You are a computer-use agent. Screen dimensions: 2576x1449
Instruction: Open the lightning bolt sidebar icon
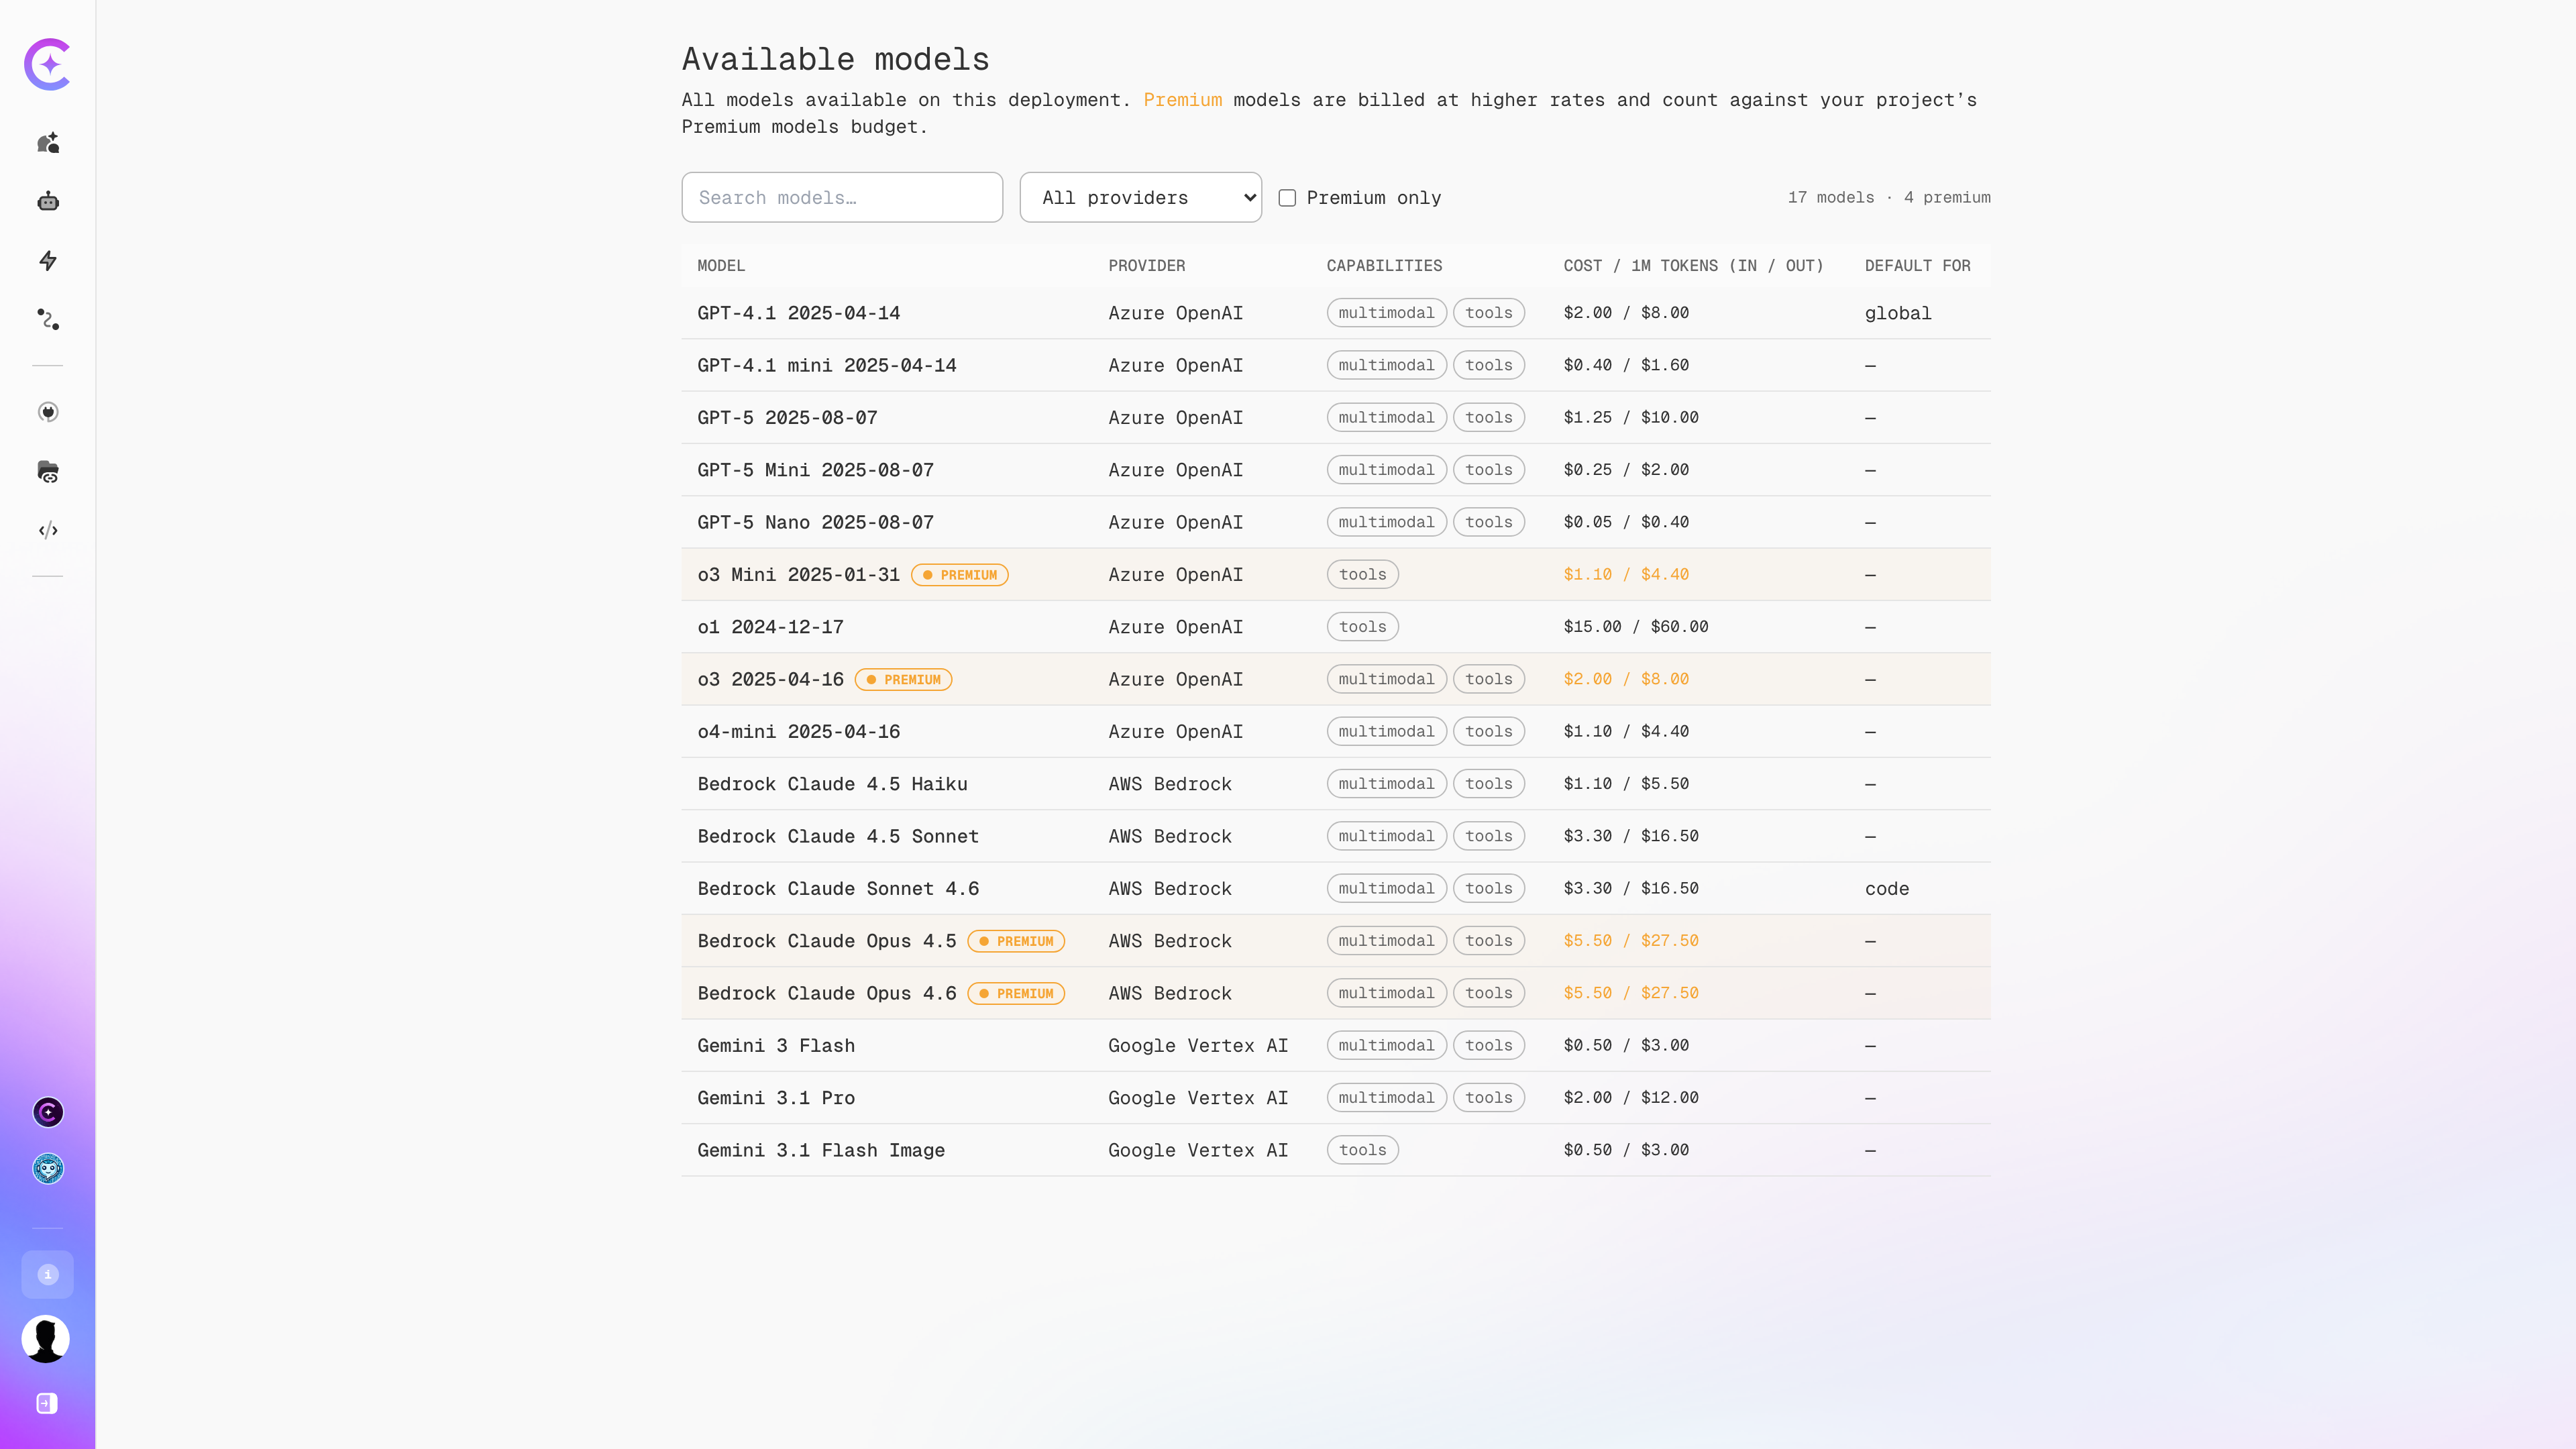(x=48, y=261)
